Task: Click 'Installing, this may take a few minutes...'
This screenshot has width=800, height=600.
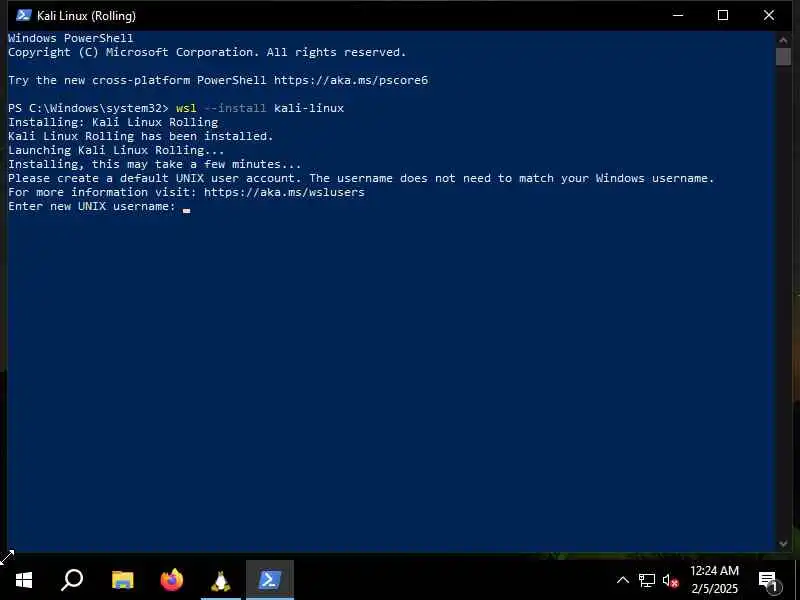Action: pyautogui.click(x=155, y=164)
